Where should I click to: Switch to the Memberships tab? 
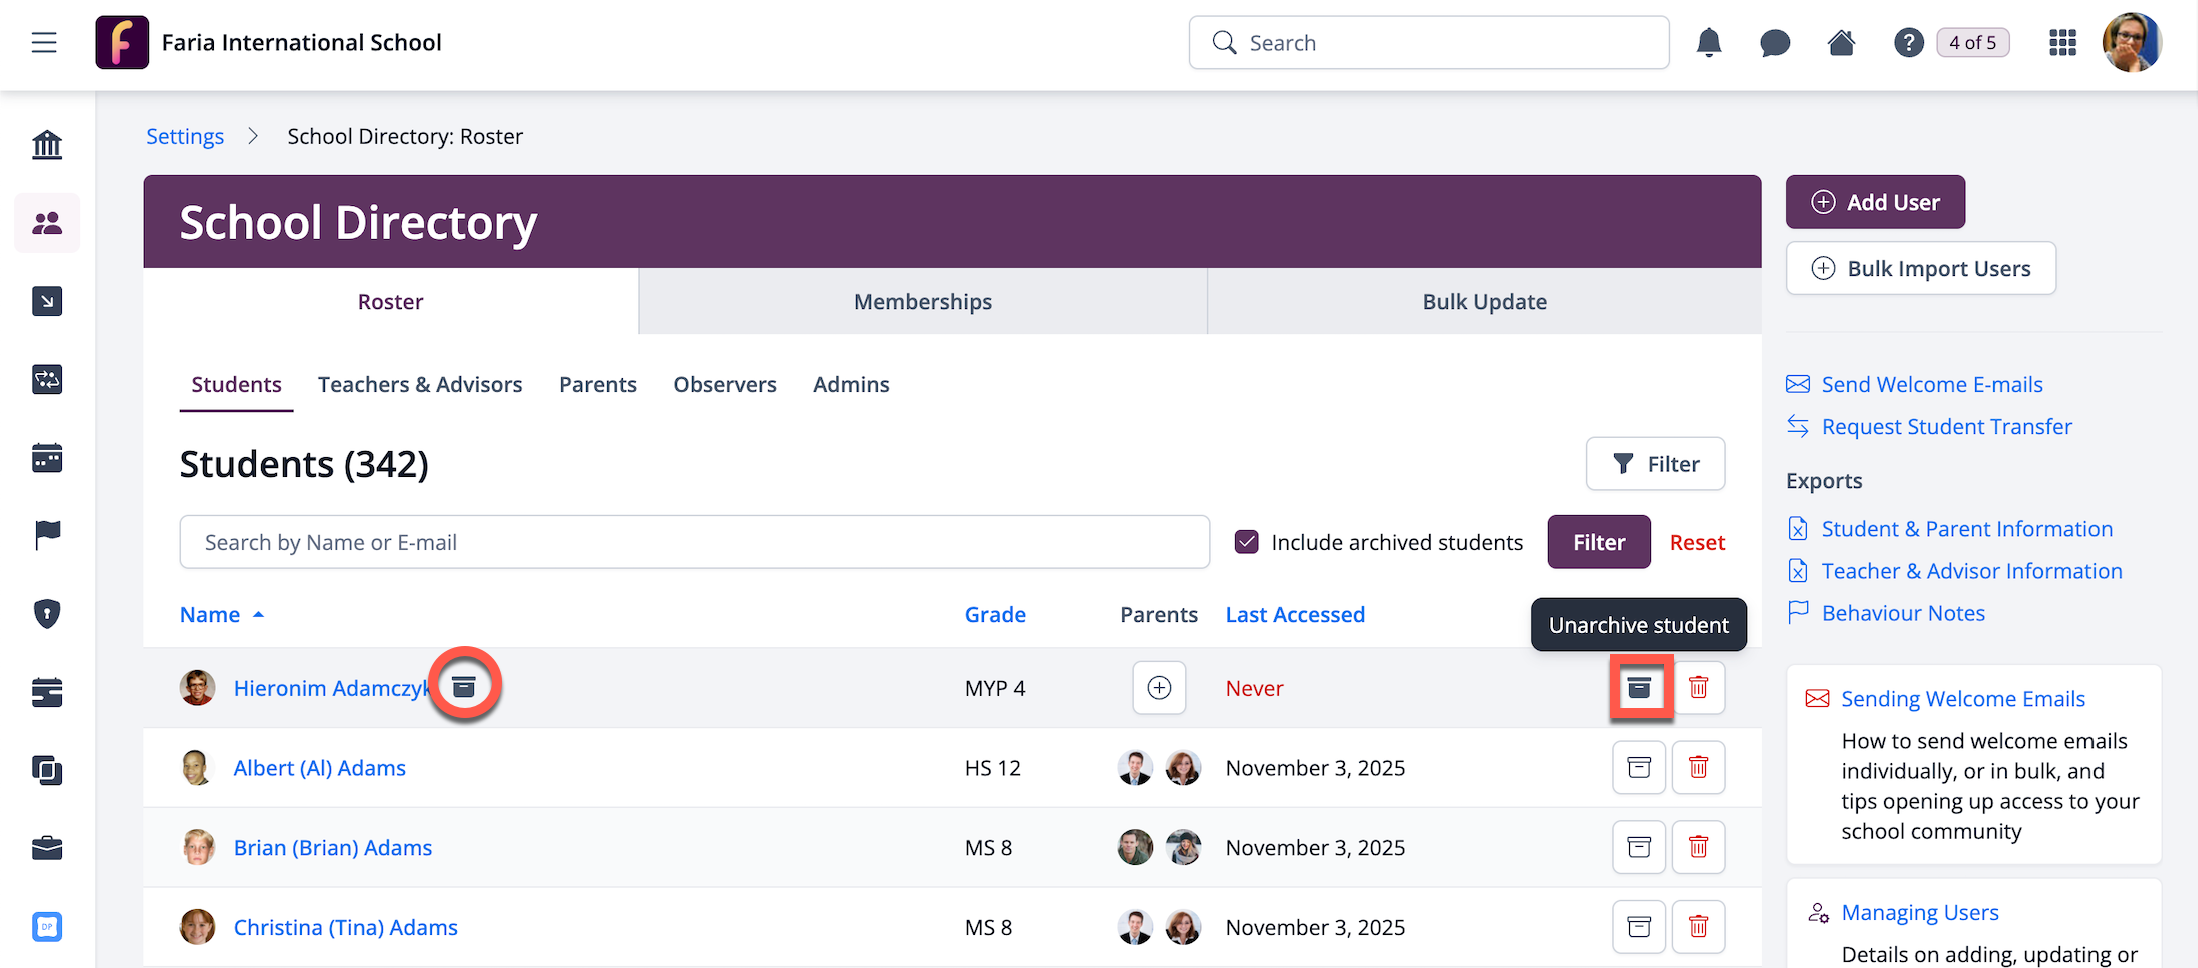(x=922, y=302)
